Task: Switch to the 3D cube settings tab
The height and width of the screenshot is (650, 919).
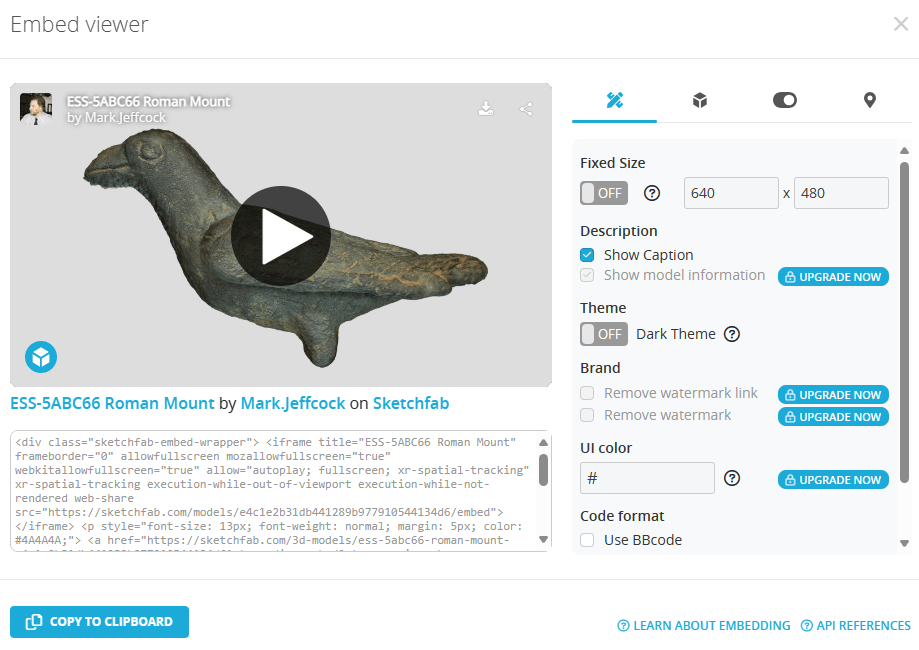Action: coord(700,100)
